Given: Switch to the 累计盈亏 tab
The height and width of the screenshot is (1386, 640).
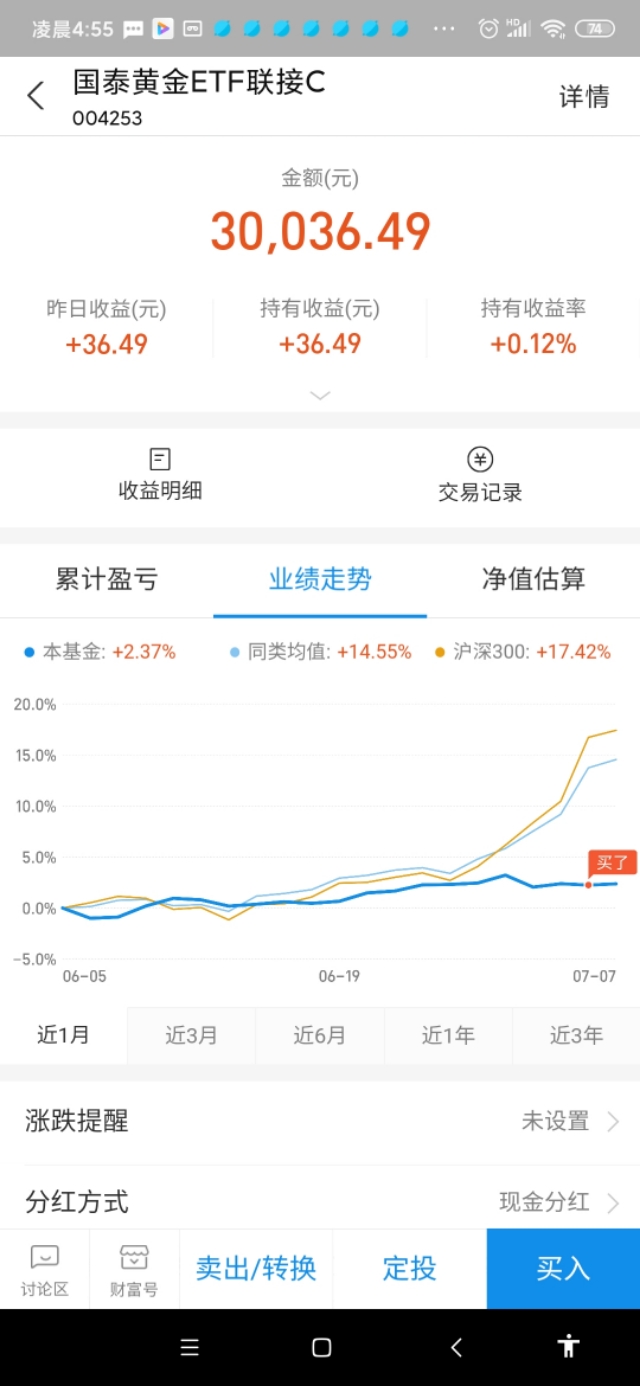Looking at the screenshot, I should tap(106, 580).
